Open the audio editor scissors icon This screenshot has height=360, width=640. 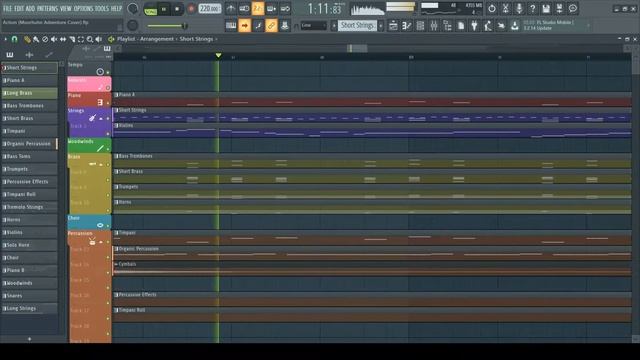pos(505,9)
